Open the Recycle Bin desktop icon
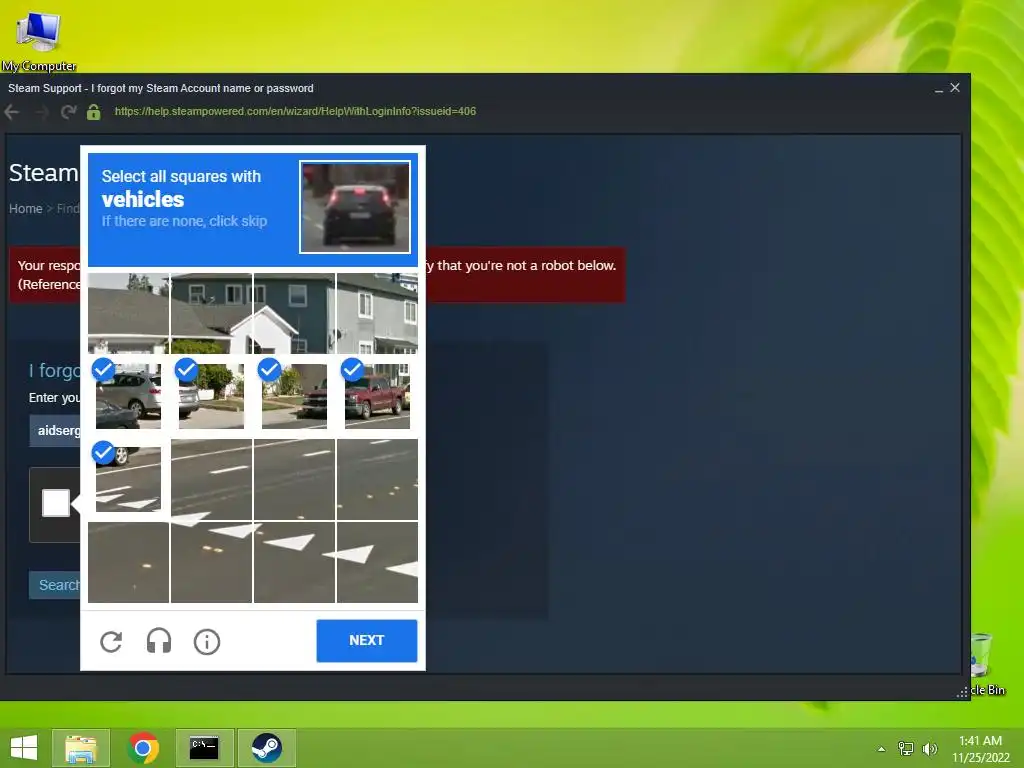 [x=984, y=665]
